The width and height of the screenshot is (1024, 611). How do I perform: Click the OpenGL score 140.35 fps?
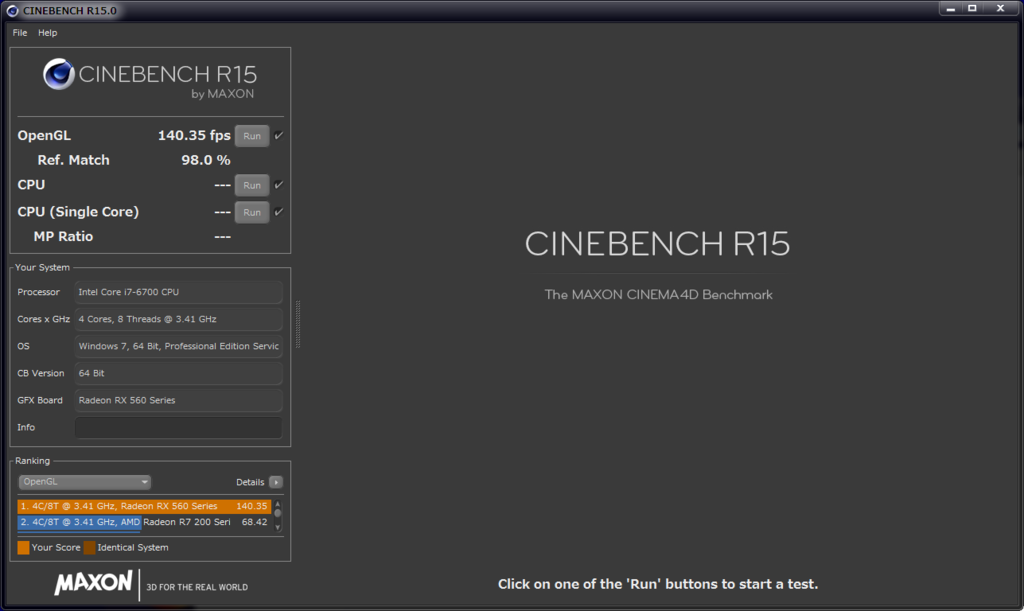point(194,136)
